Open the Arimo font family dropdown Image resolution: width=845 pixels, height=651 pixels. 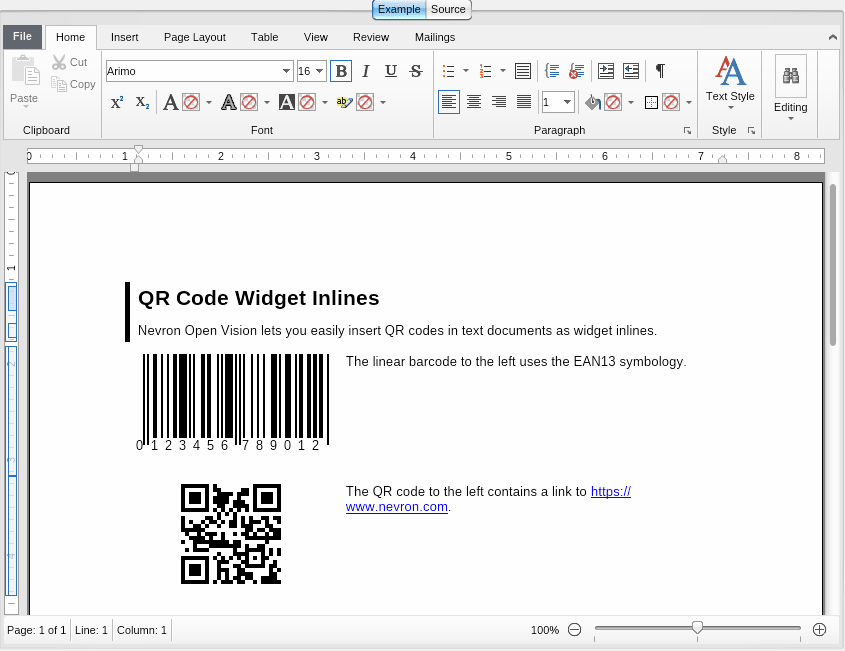pyautogui.click(x=286, y=71)
